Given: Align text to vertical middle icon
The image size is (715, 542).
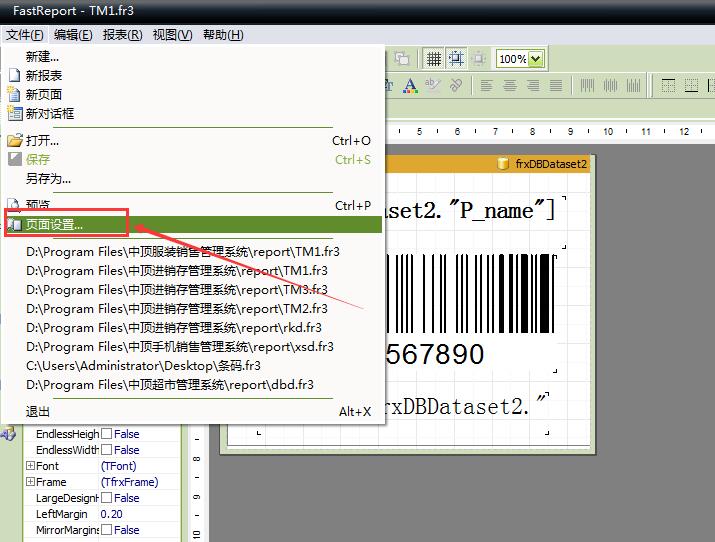Looking at the screenshot, I should click(610, 85).
